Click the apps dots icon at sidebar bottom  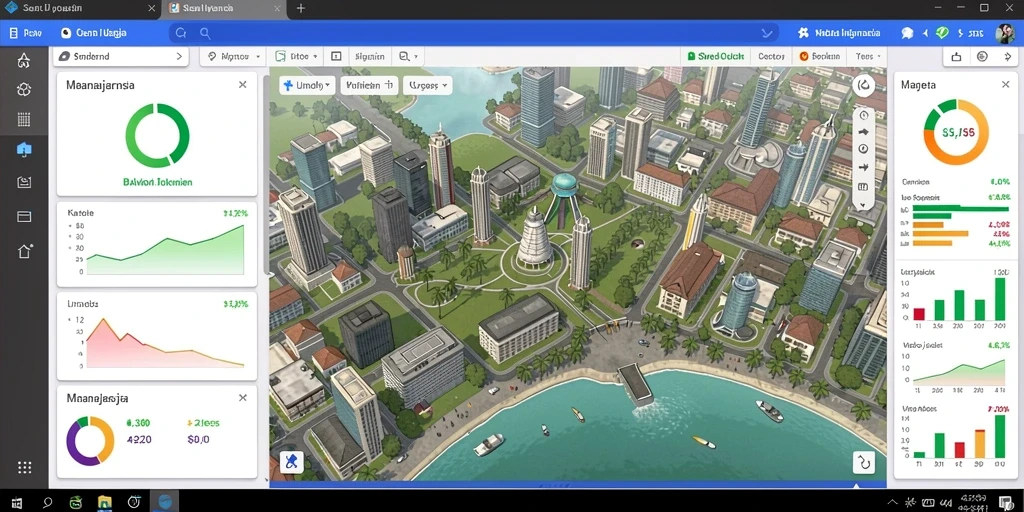pos(25,468)
